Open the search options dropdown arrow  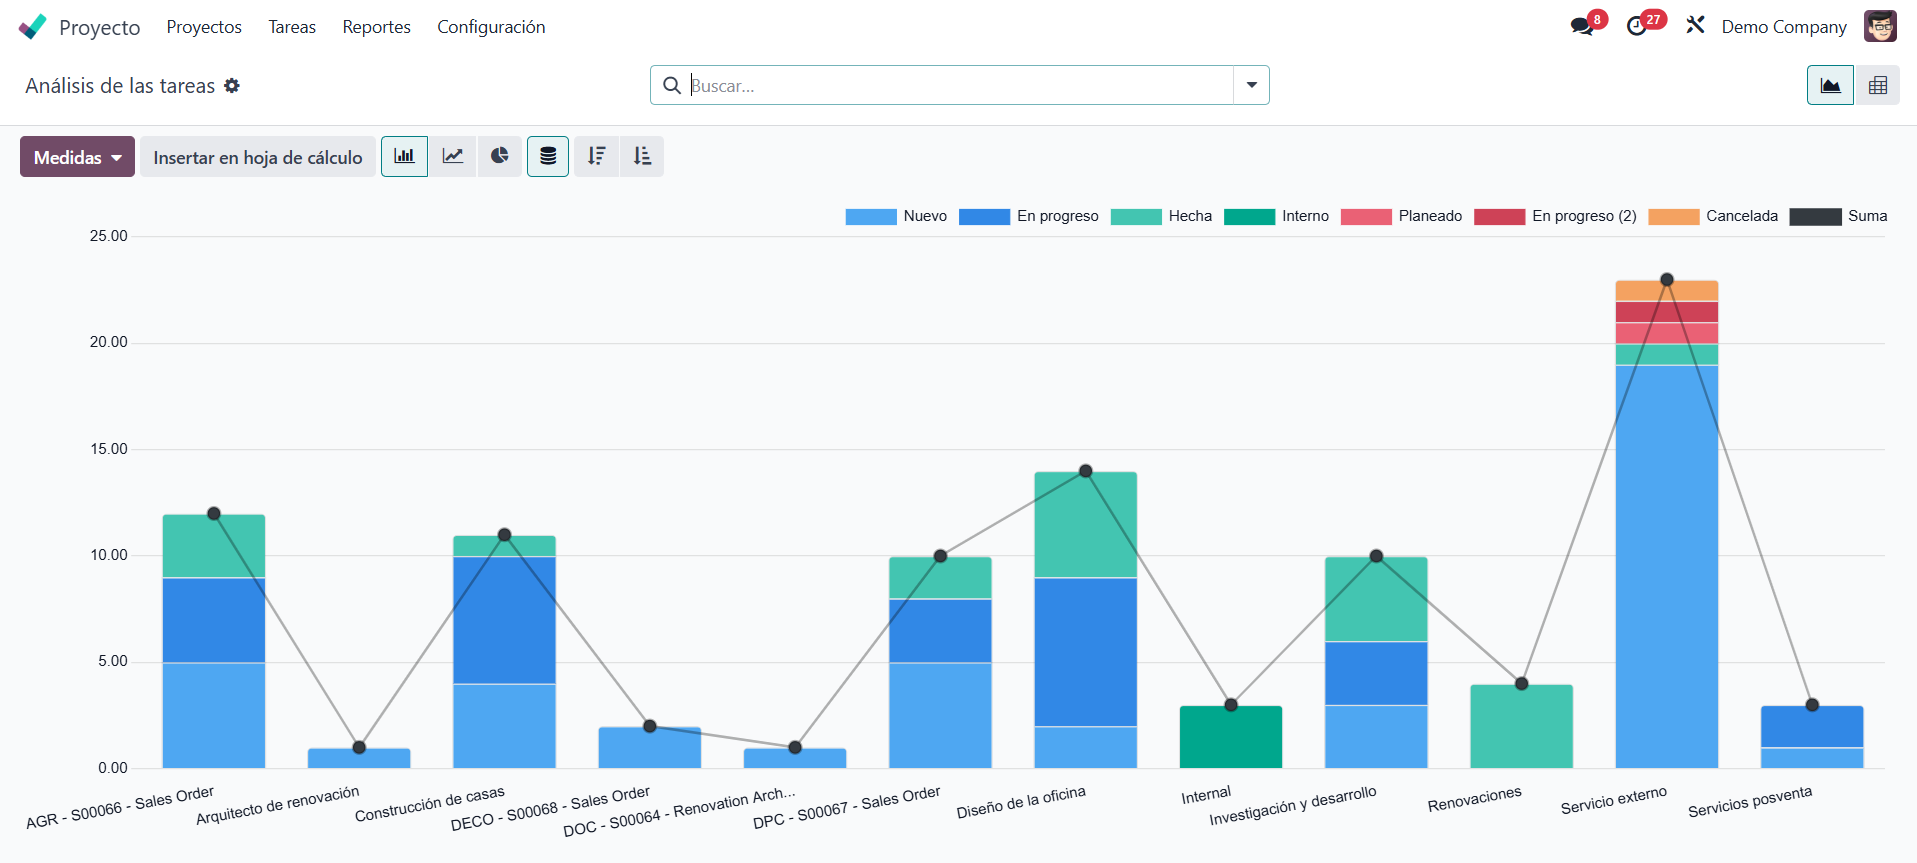[1251, 86]
